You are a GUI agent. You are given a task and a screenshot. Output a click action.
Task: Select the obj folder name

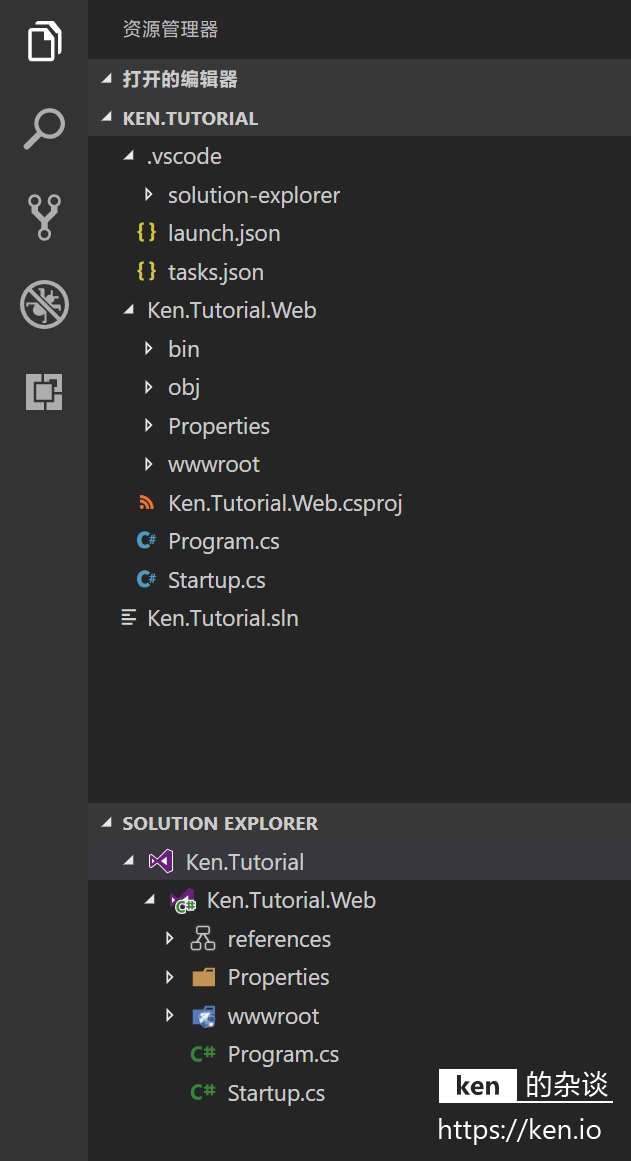pyautogui.click(x=184, y=387)
